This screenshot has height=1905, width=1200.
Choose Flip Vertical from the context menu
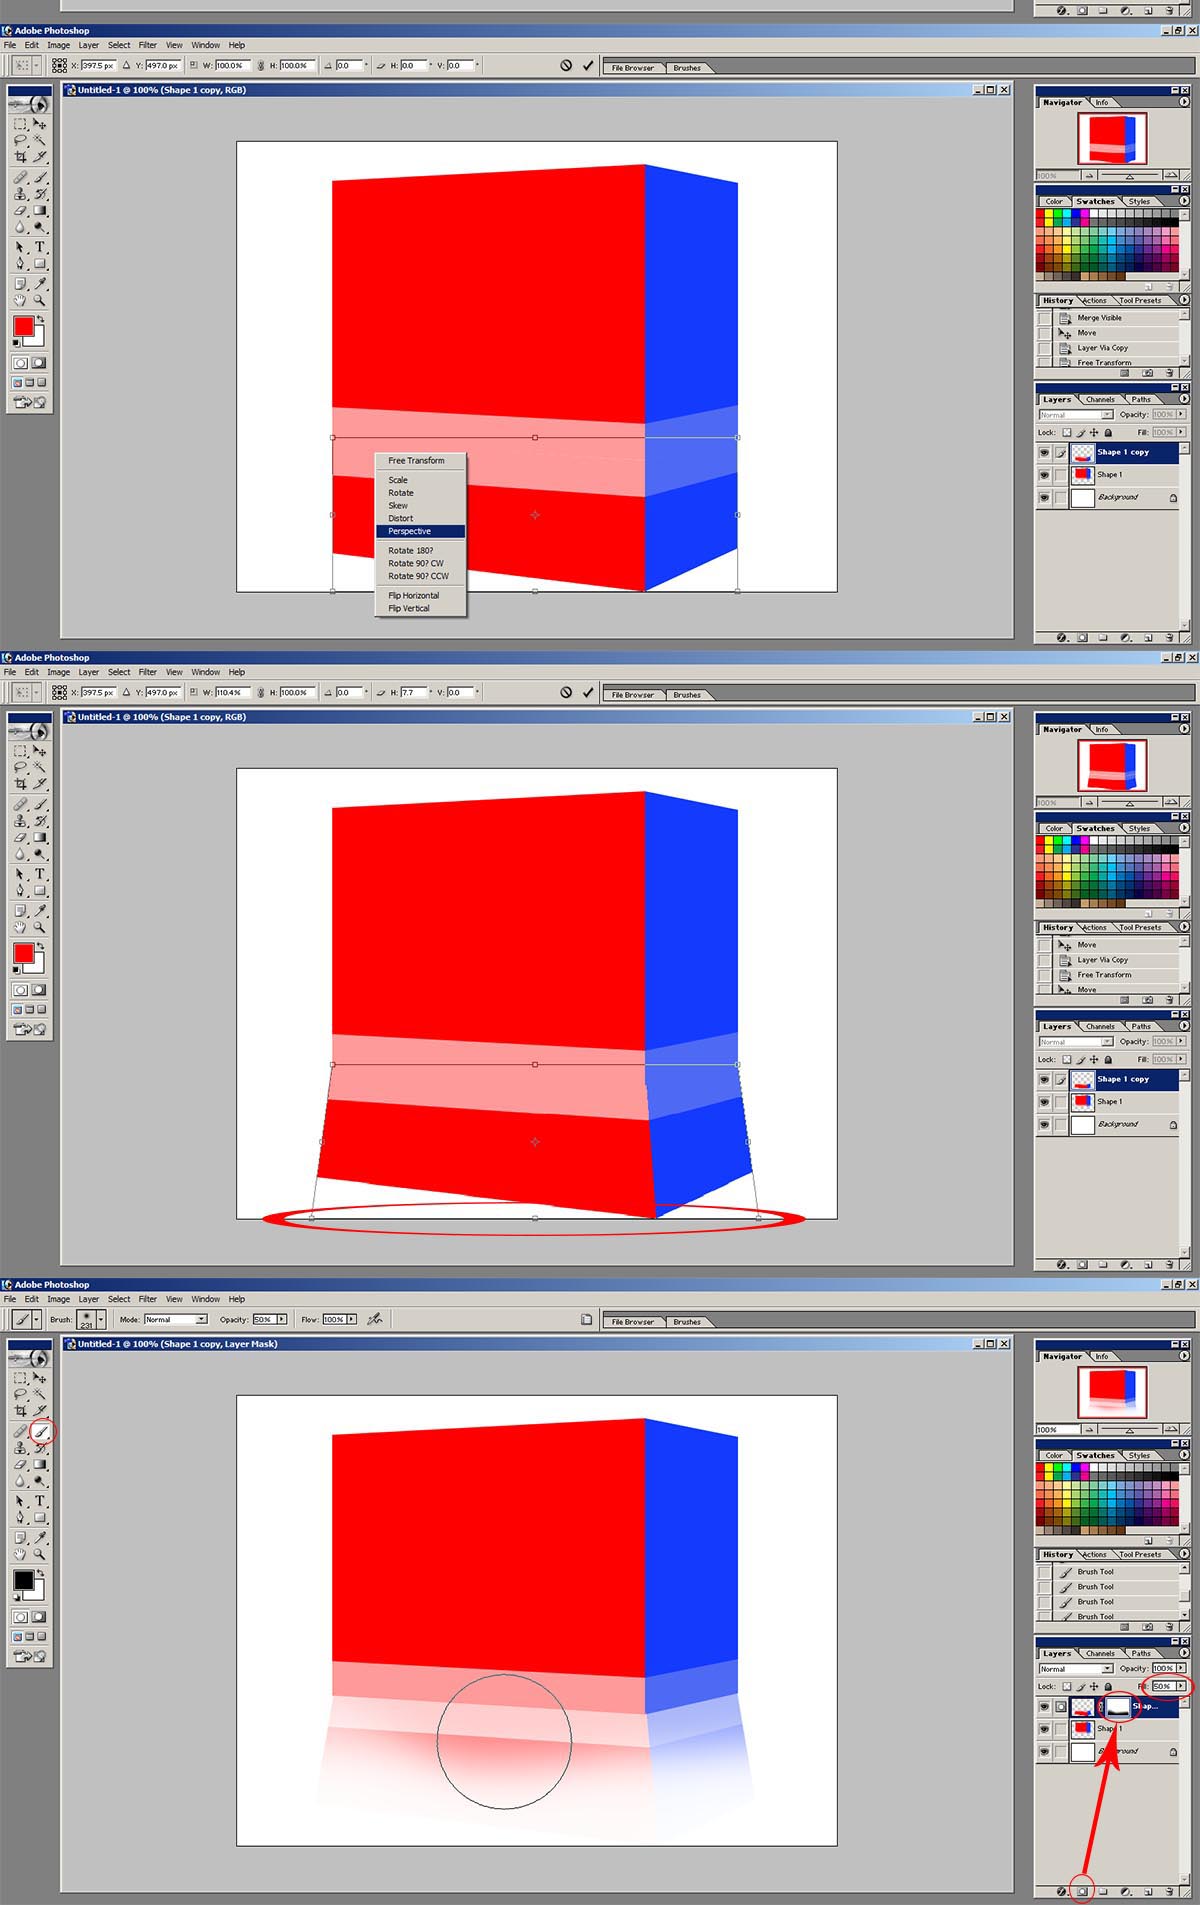coord(420,608)
